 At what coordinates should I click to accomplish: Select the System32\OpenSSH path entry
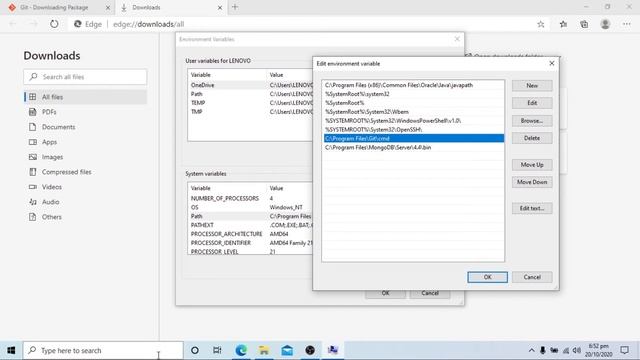click(x=413, y=129)
